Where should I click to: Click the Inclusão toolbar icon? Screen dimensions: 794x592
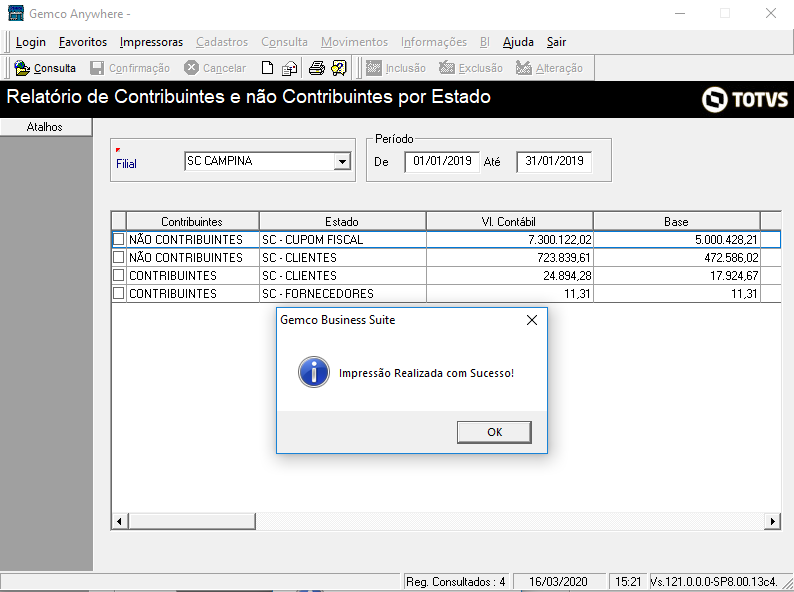[374, 68]
